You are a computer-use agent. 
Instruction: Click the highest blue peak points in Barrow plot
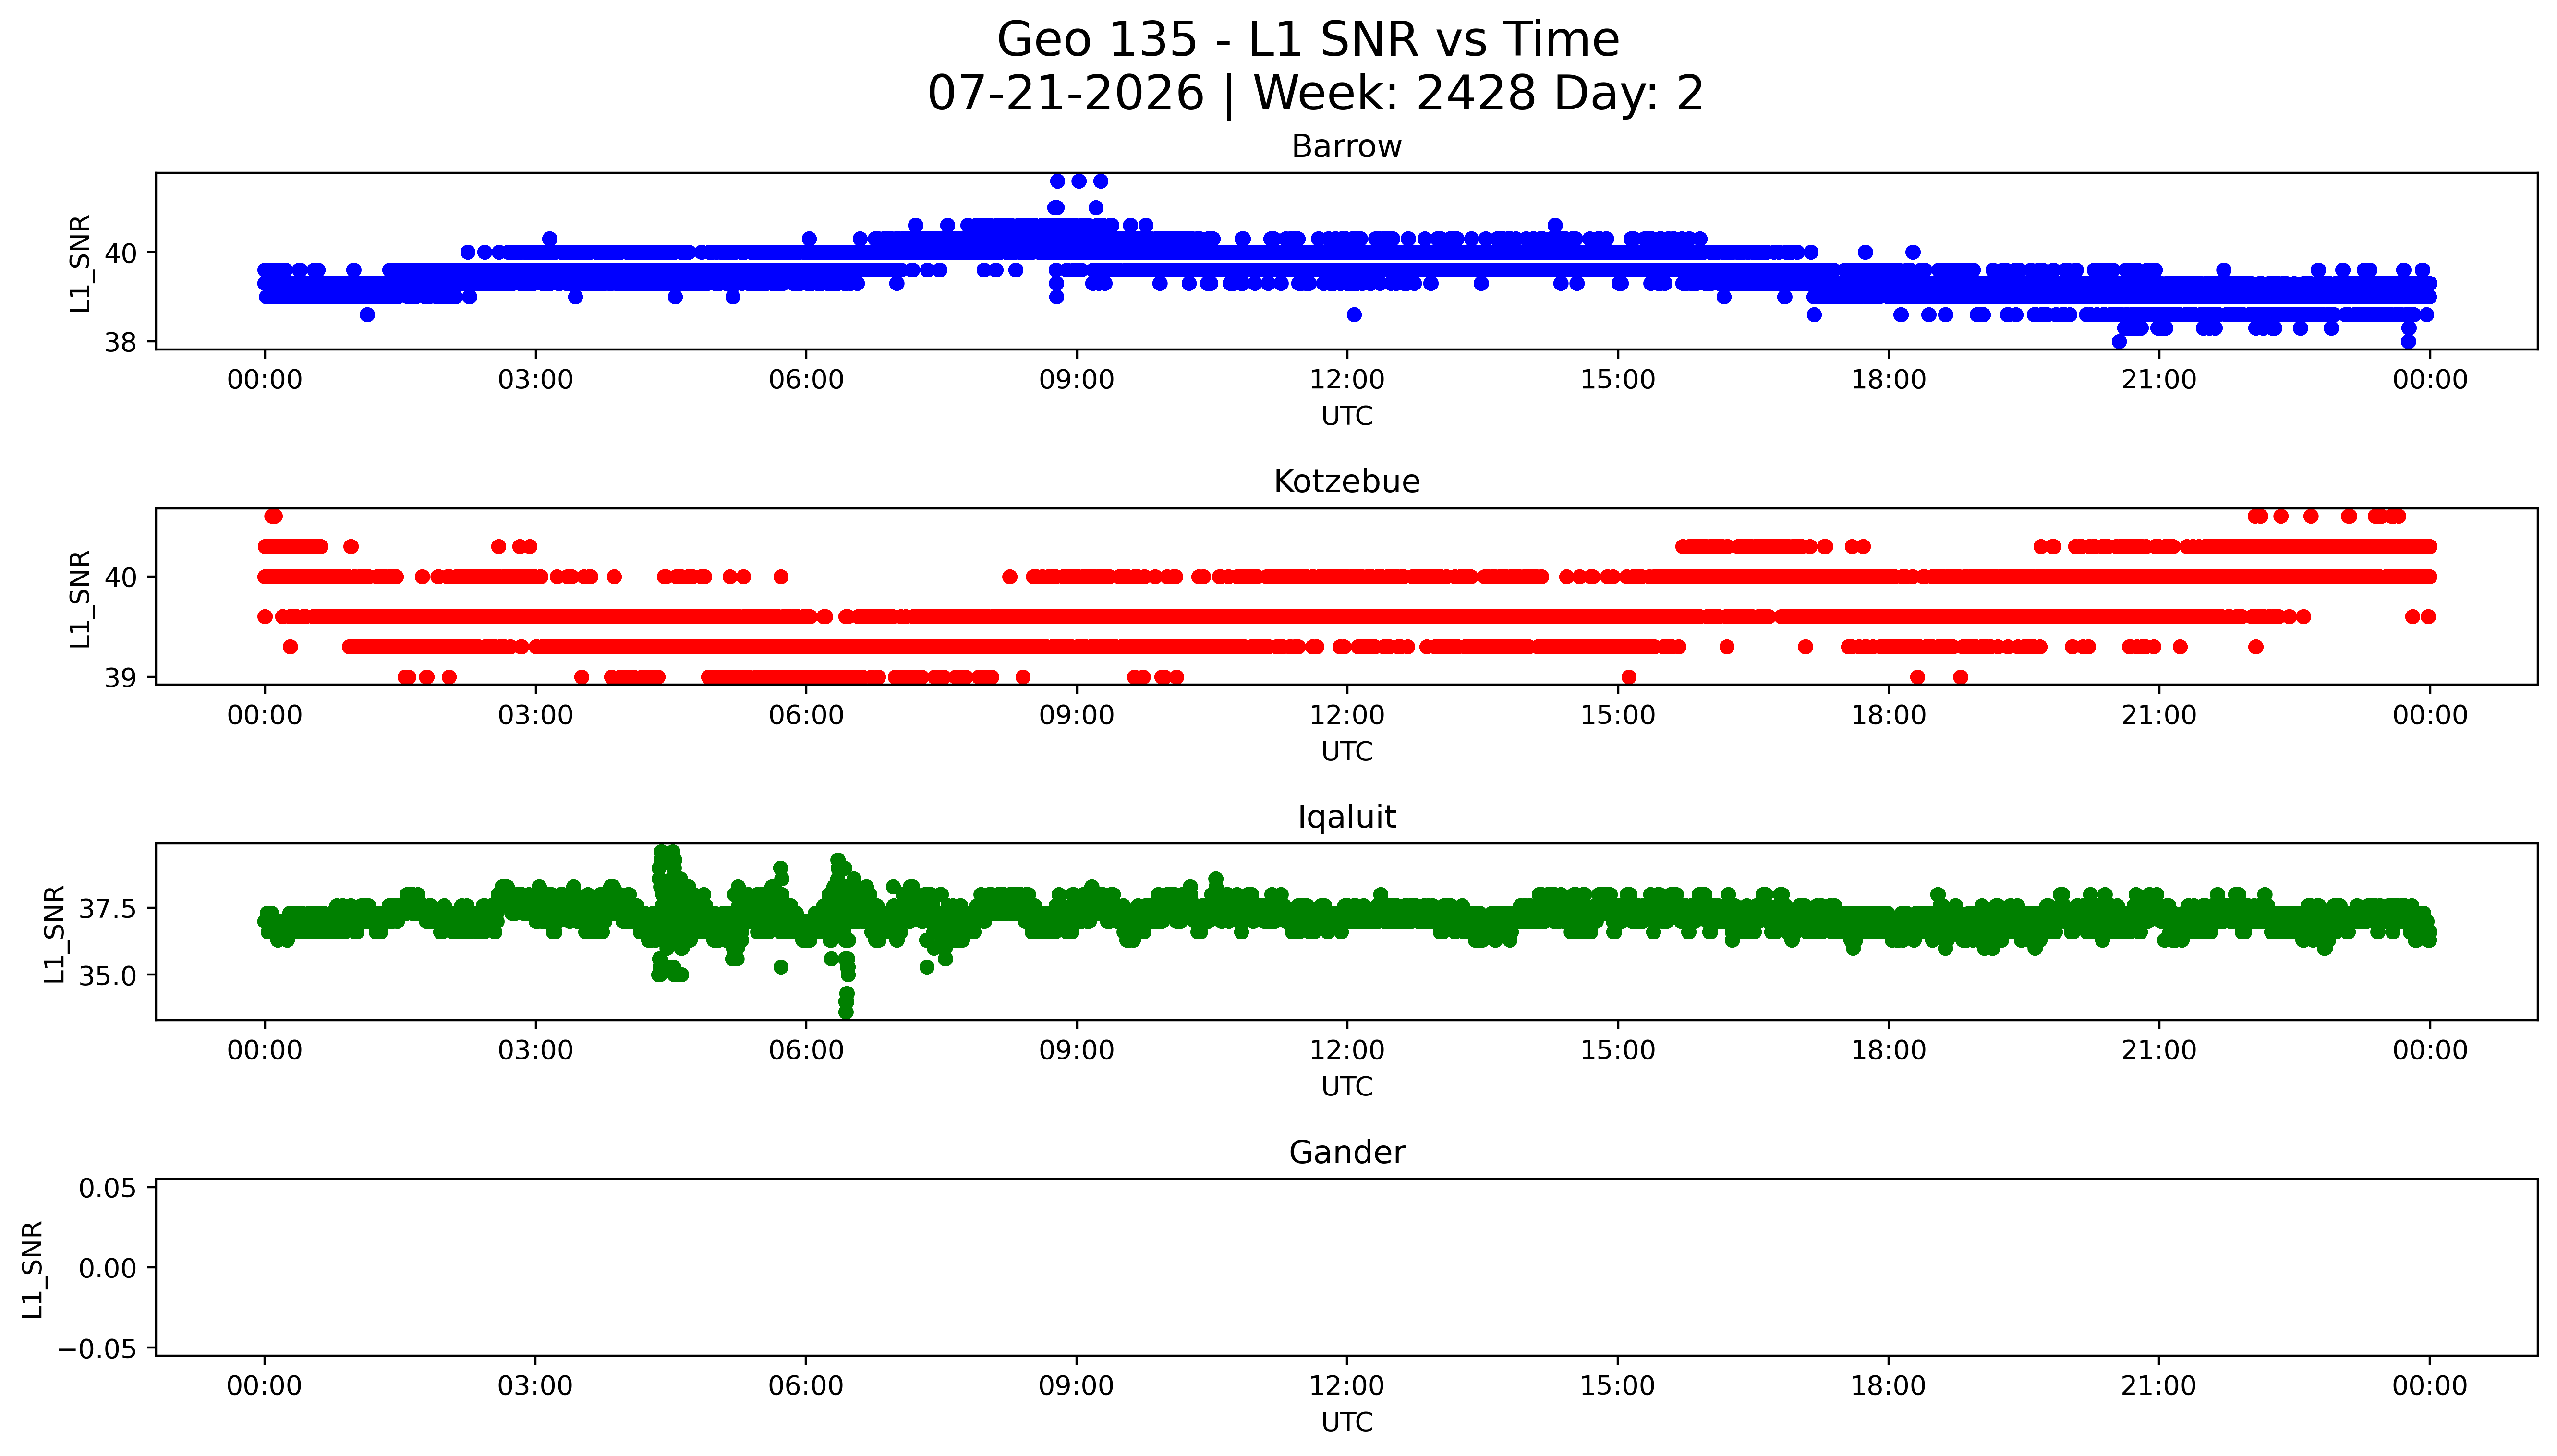1078,181
